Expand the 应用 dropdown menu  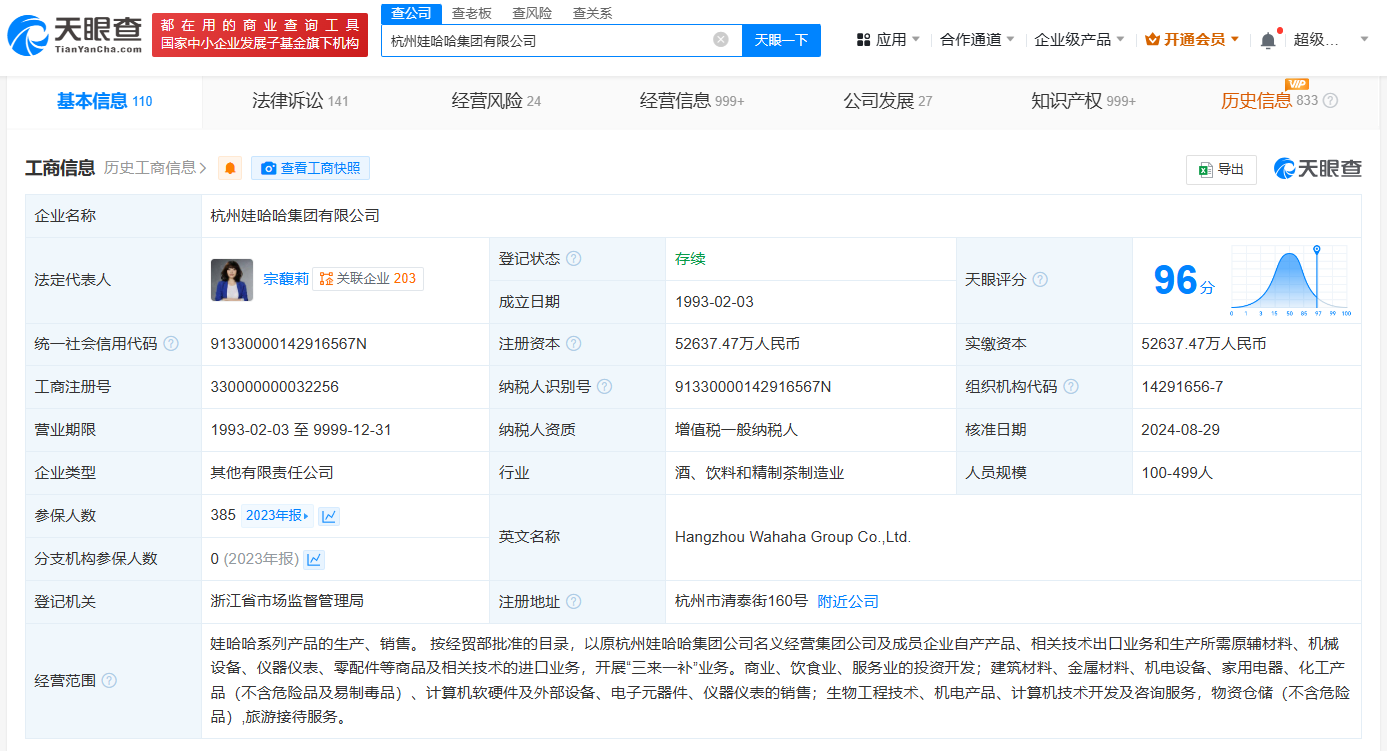(x=889, y=40)
